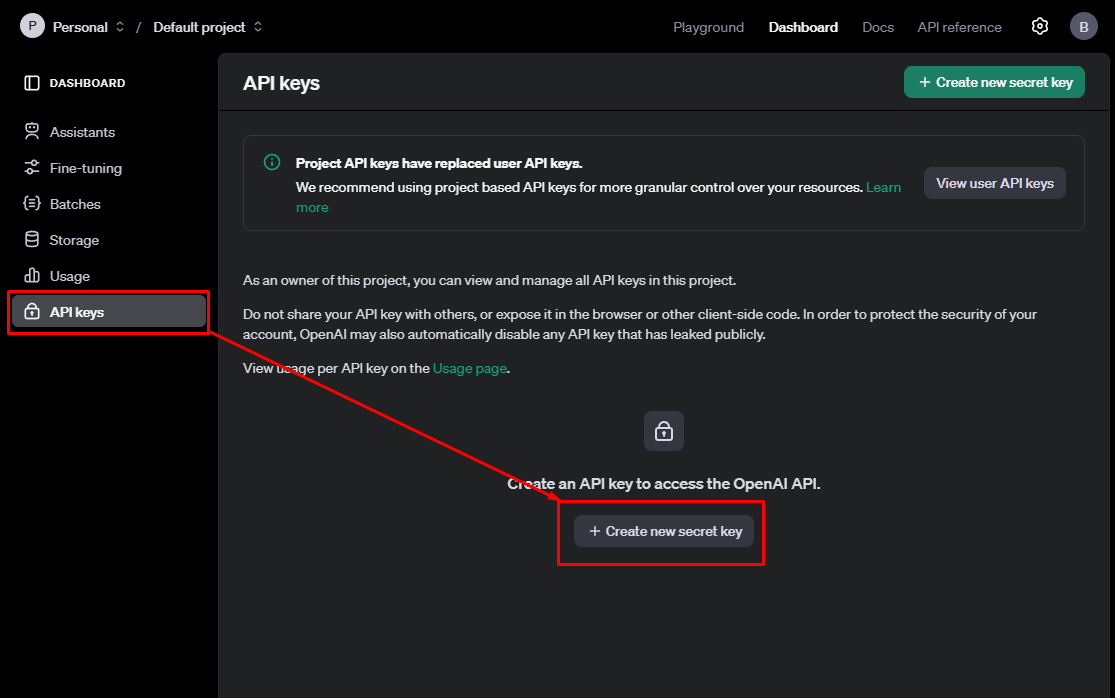Open the Docs tab
The image size is (1115, 698).
(x=877, y=27)
